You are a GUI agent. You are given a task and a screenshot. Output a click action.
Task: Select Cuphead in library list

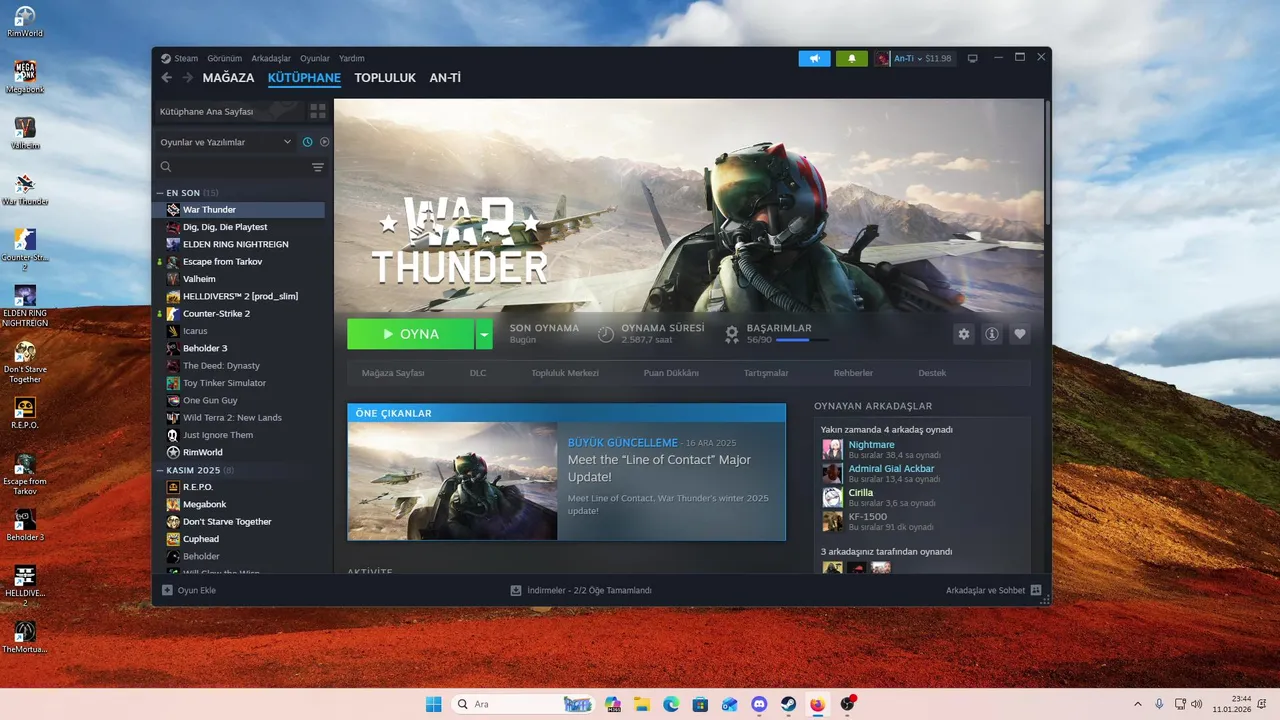[x=239, y=539]
